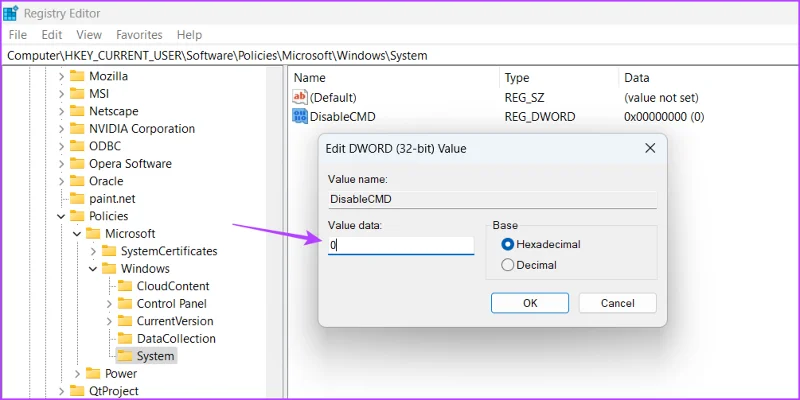The height and width of the screenshot is (400, 800).
Task: Select the Oracle tree label
Action: pyautogui.click(x=106, y=181)
